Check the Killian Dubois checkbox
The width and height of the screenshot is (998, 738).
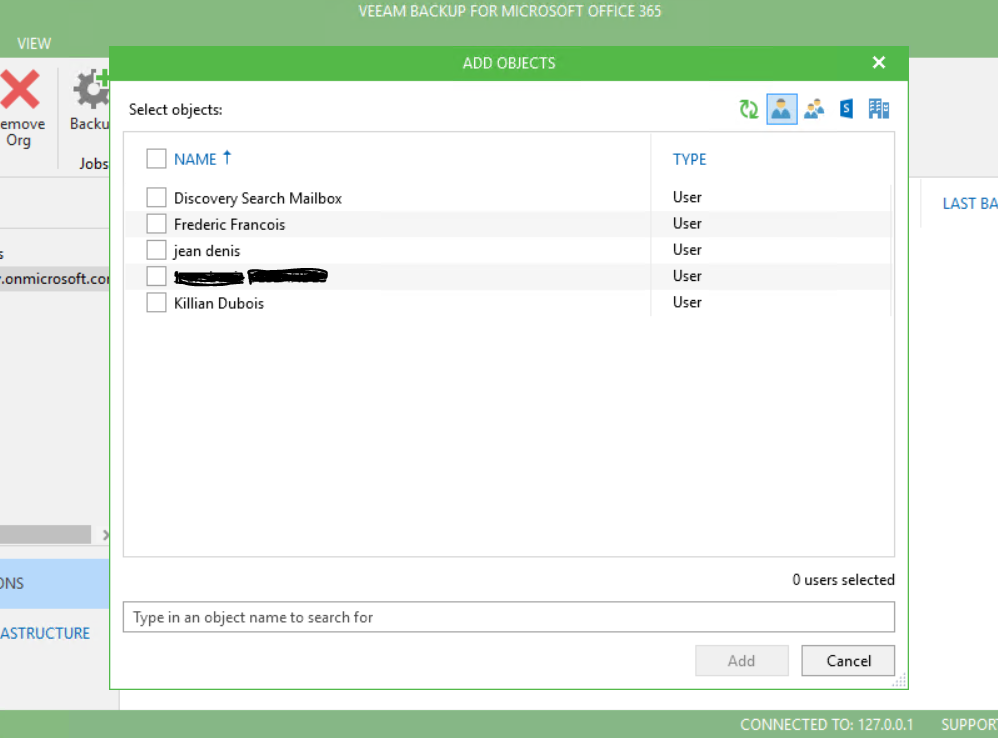click(157, 303)
